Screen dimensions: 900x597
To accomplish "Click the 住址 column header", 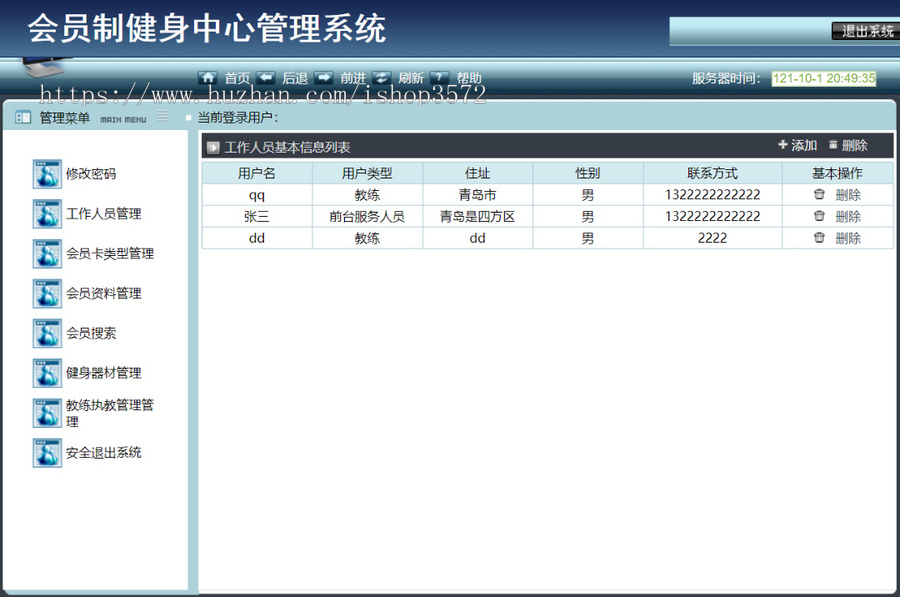I will coord(478,173).
